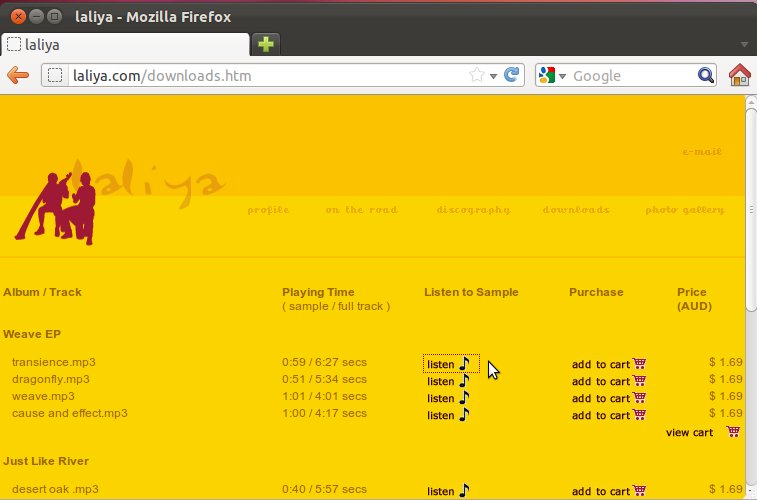Click the cart icon beside view cart
Screen dimensions: 757x500
(x=733, y=431)
